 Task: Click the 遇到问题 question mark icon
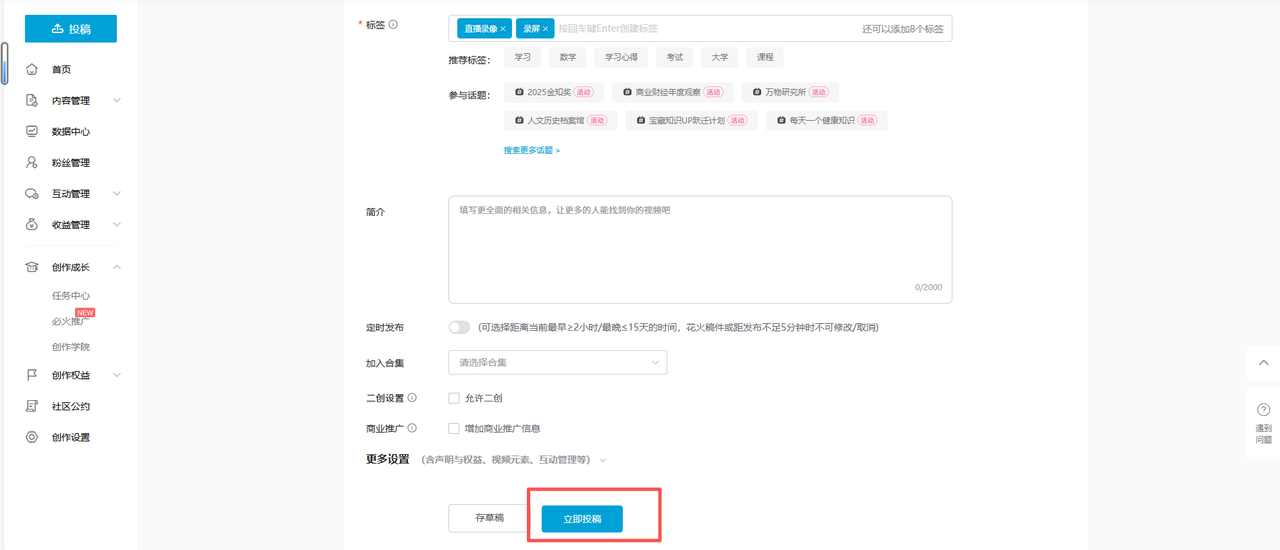(1263, 410)
